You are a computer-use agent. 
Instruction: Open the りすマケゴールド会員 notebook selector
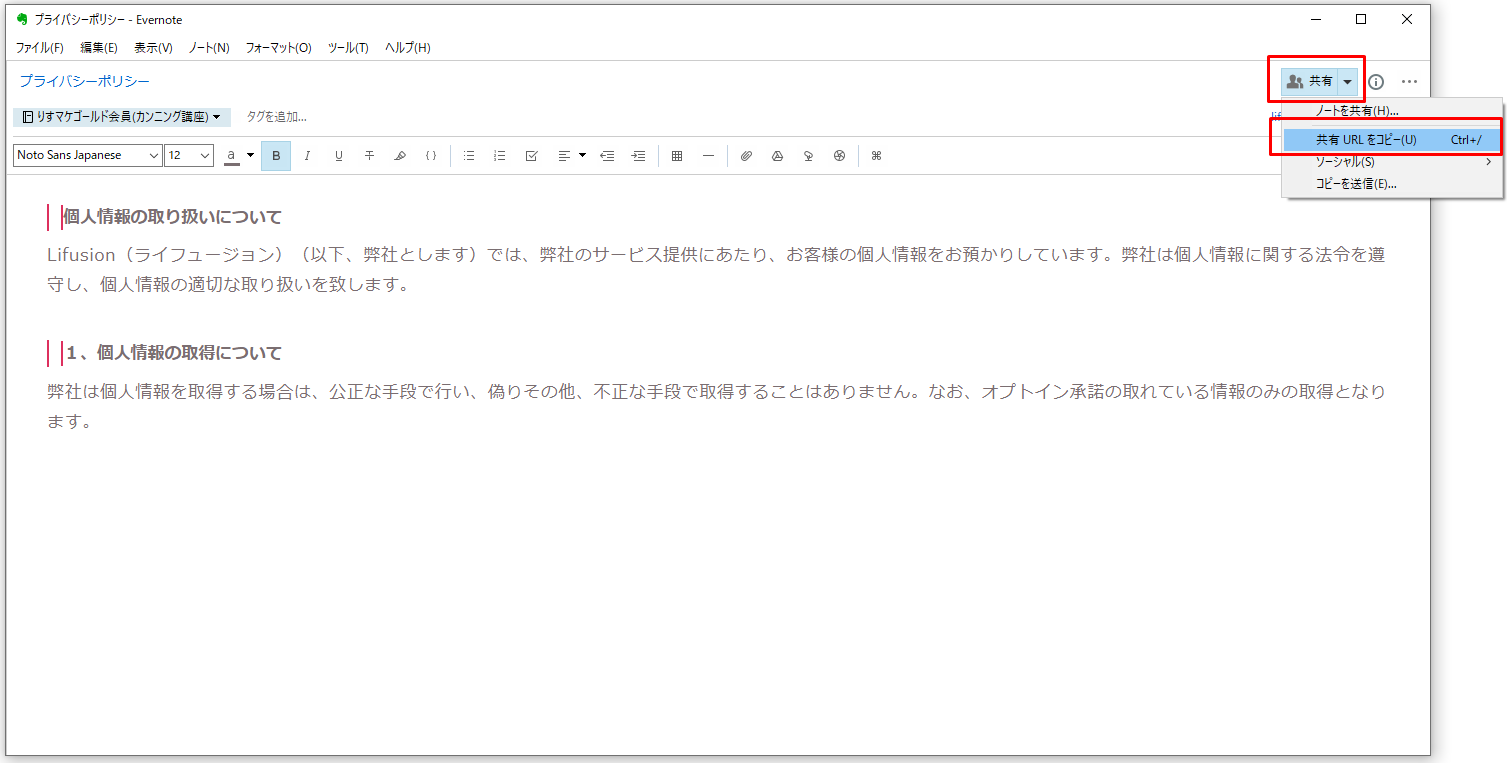click(122, 117)
